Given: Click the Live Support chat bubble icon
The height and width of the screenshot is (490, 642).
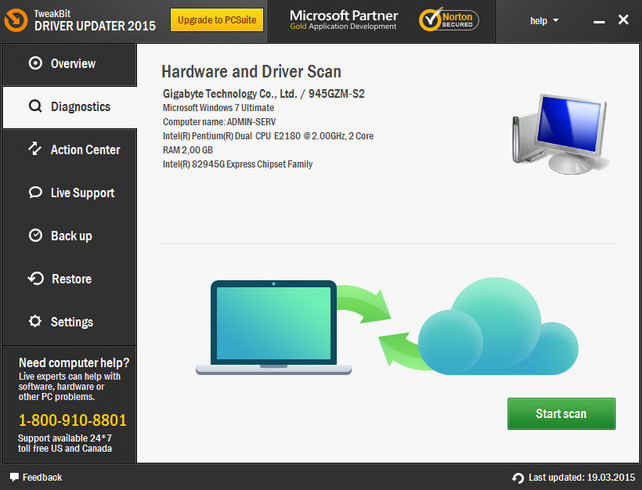Looking at the screenshot, I should click(36, 193).
